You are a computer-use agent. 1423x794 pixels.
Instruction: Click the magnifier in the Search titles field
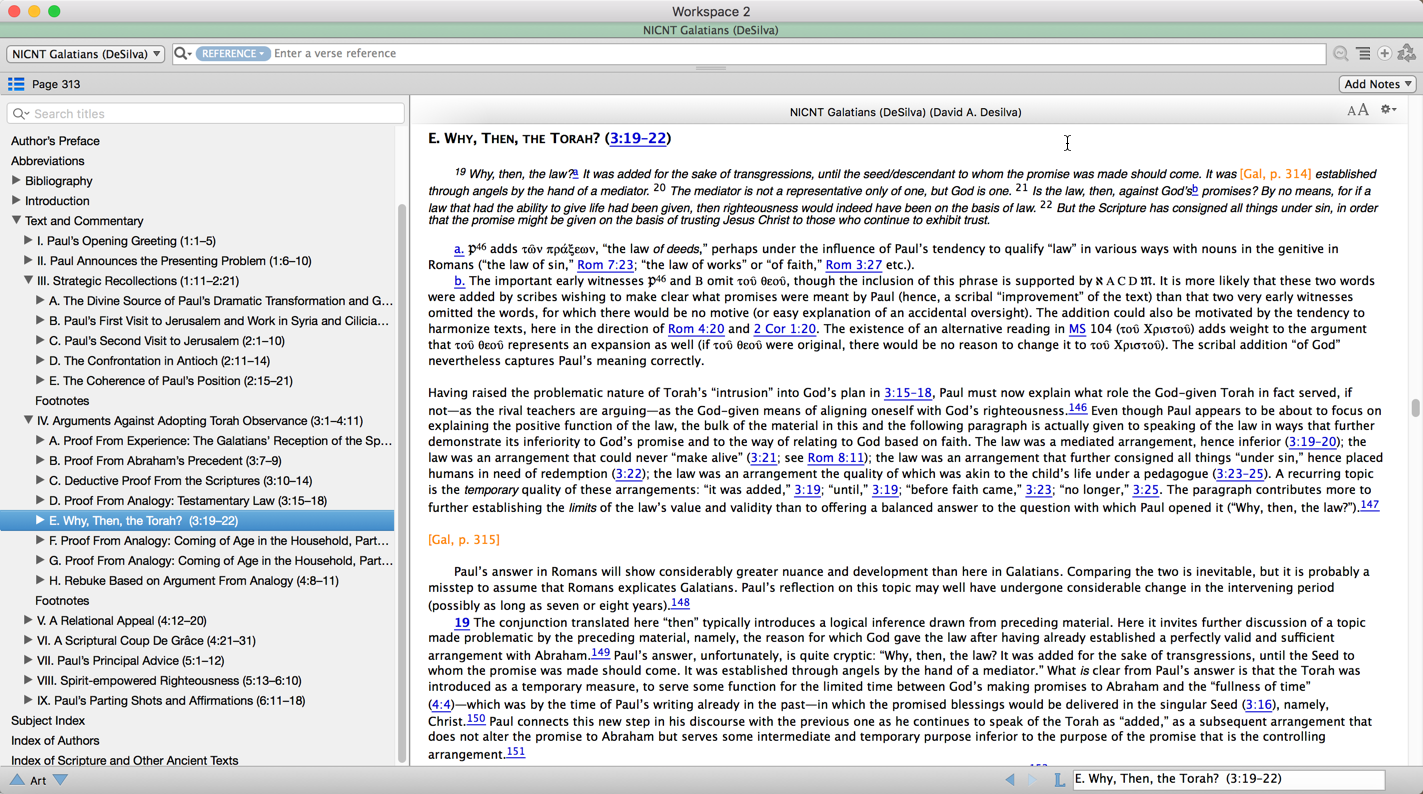pos(21,114)
